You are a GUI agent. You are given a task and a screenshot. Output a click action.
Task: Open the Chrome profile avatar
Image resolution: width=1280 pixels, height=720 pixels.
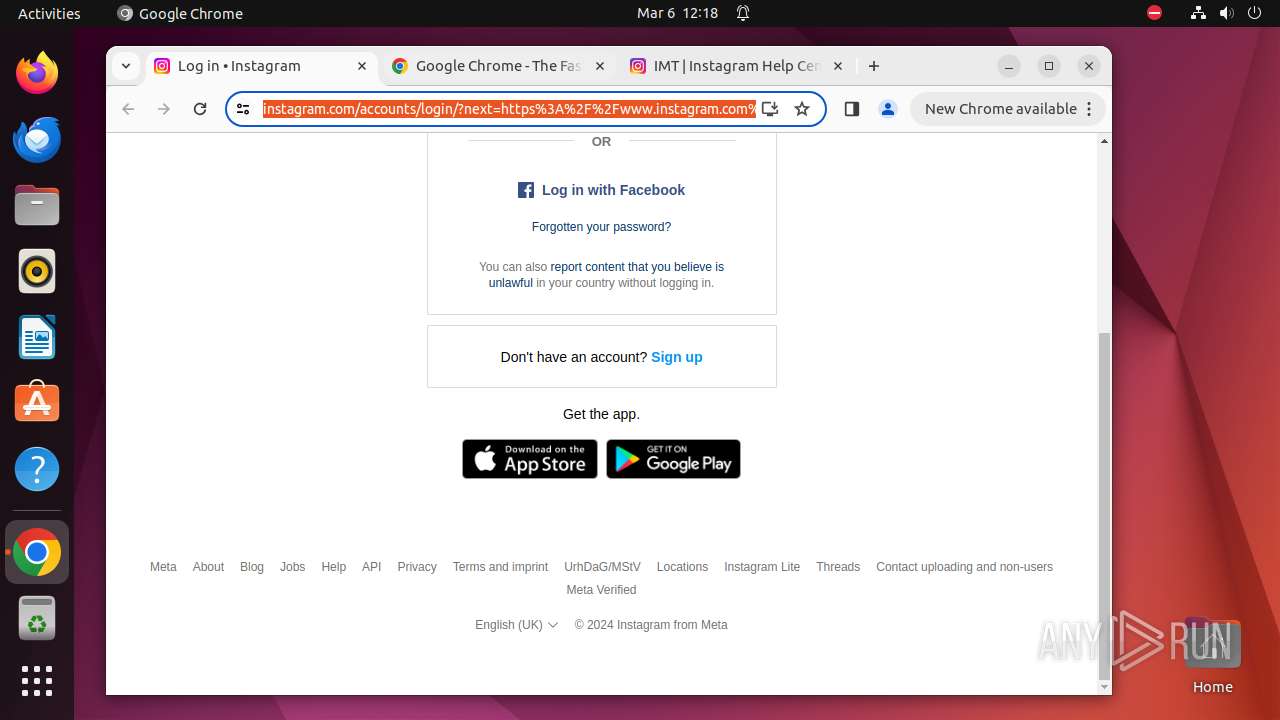click(888, 109)
